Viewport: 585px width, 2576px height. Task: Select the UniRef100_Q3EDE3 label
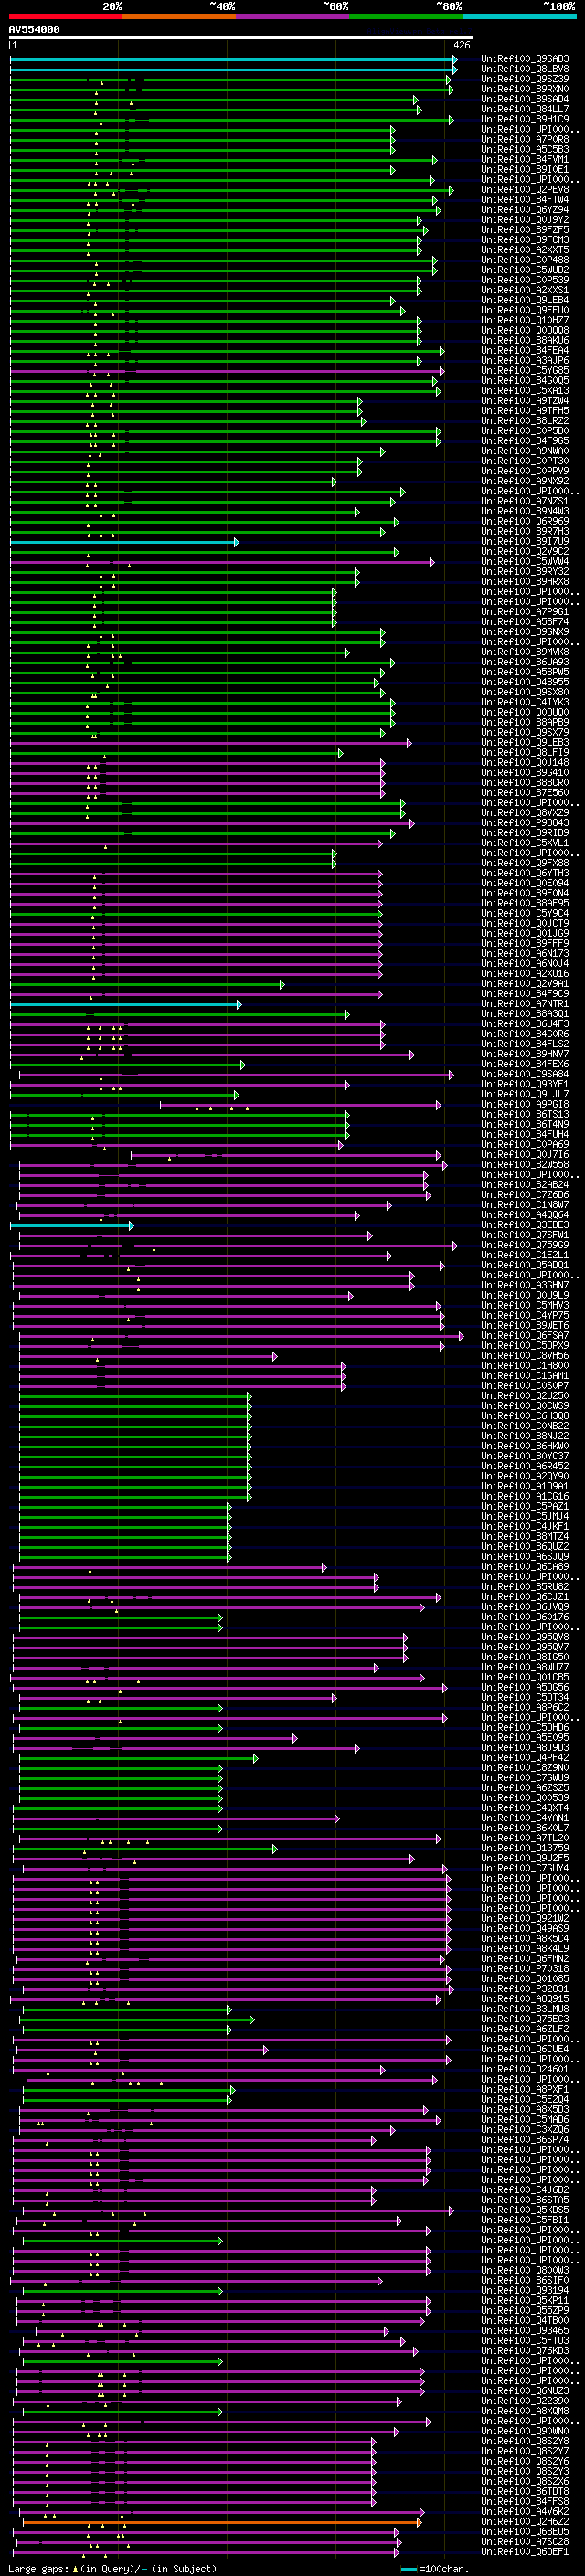point(525,1224)
